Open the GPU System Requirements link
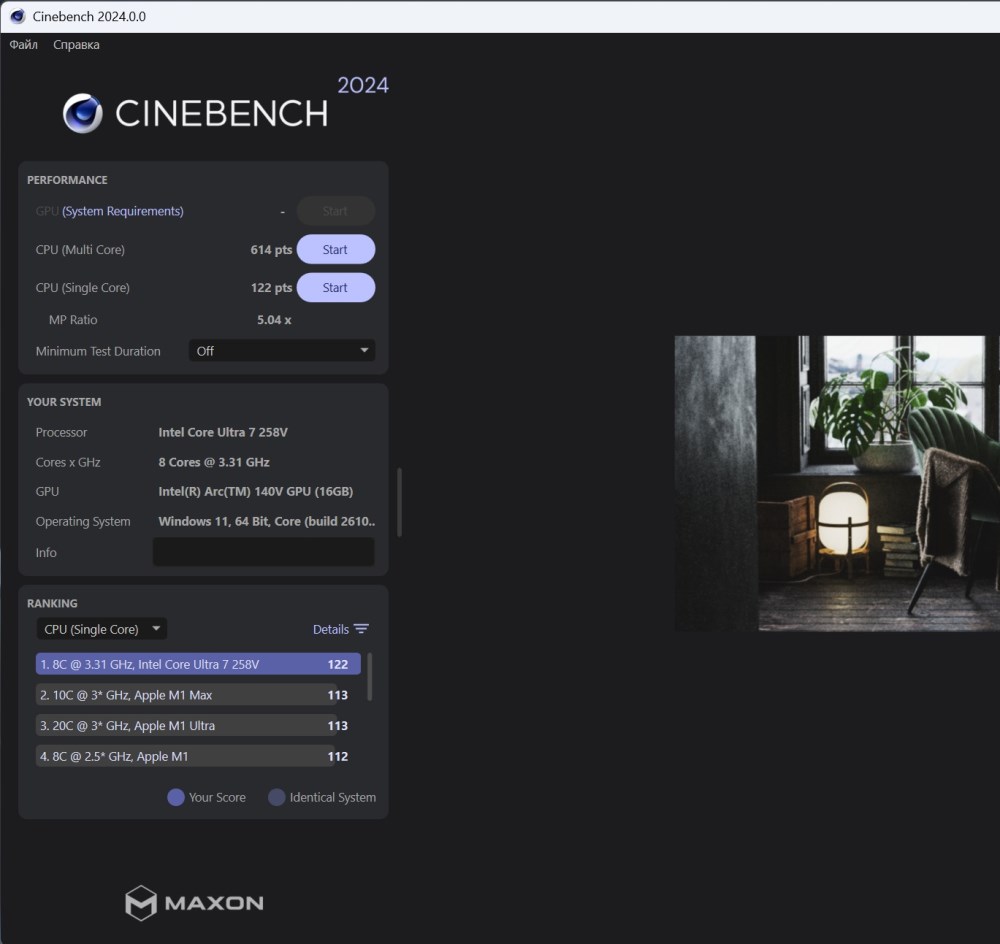 [122, 211]
